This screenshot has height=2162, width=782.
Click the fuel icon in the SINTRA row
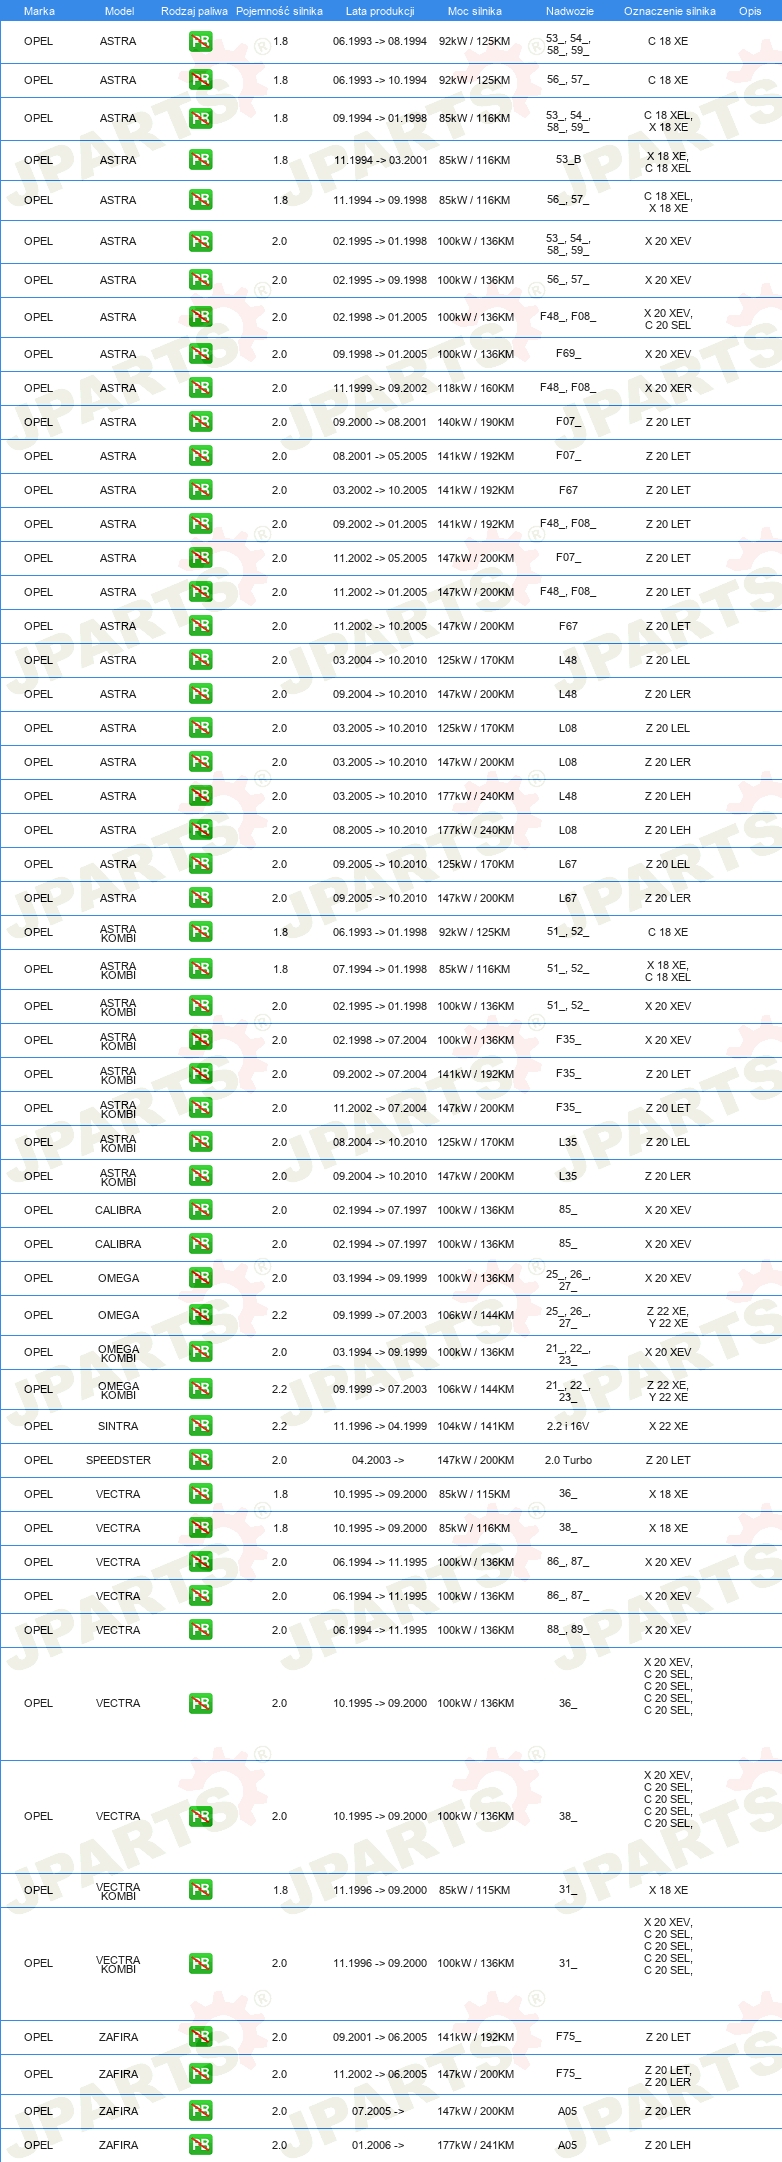click(x=200, y=1426)
